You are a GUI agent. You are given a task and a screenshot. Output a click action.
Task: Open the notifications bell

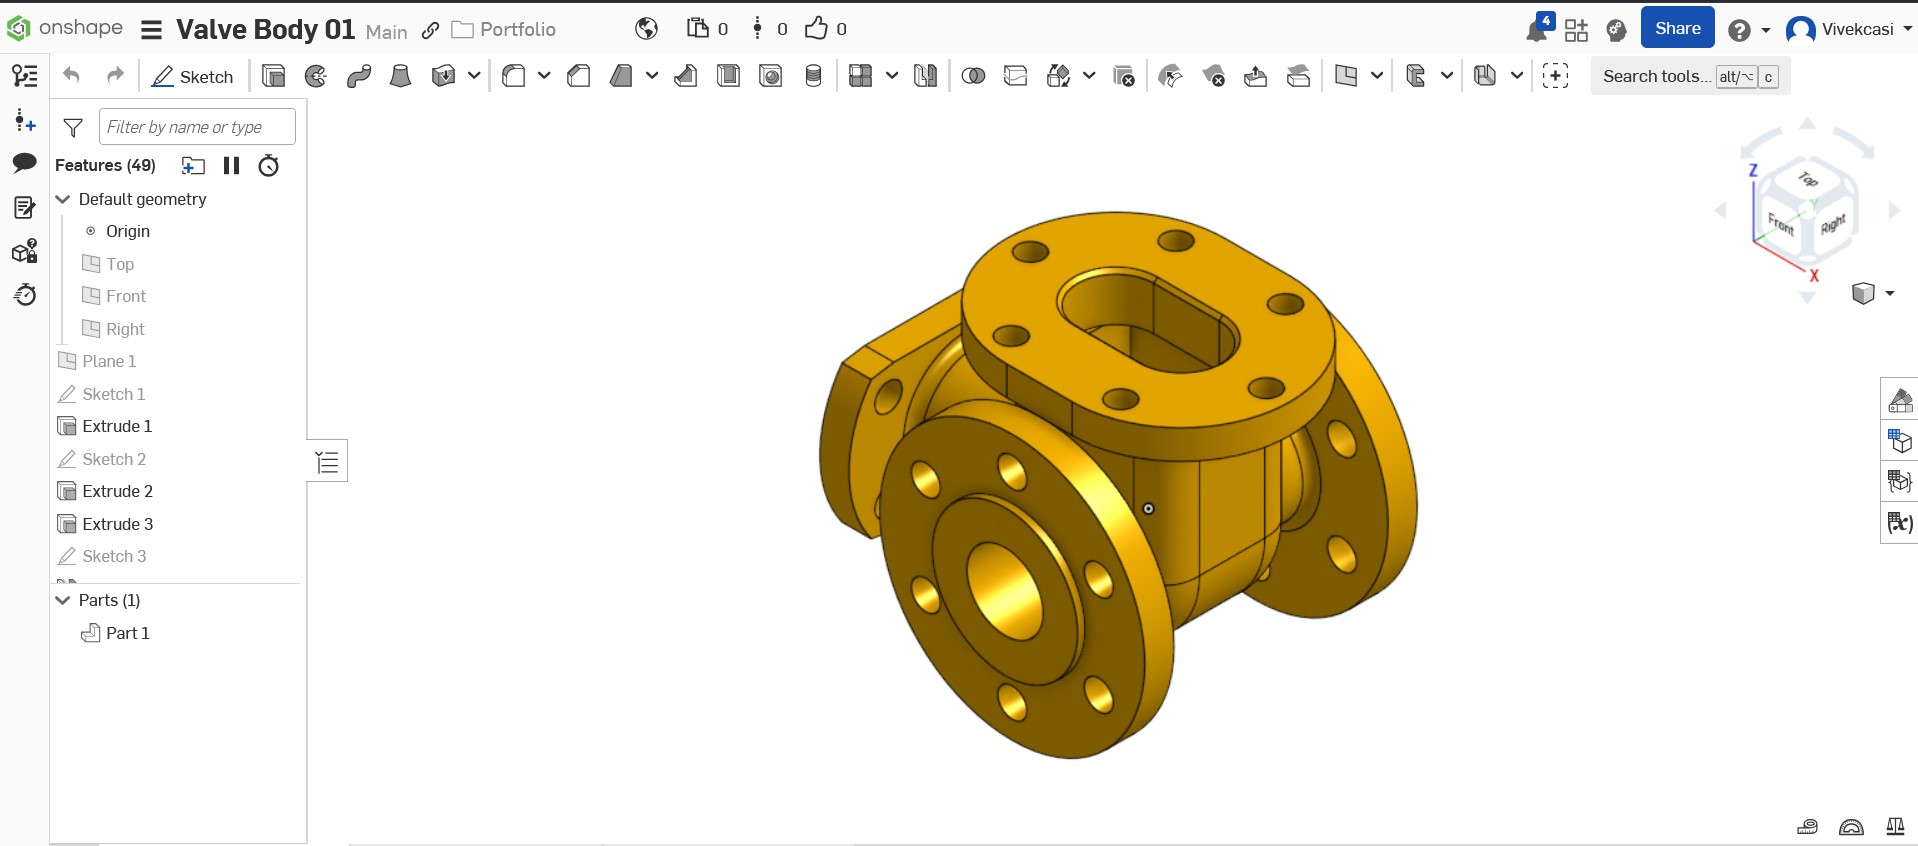1537,30
